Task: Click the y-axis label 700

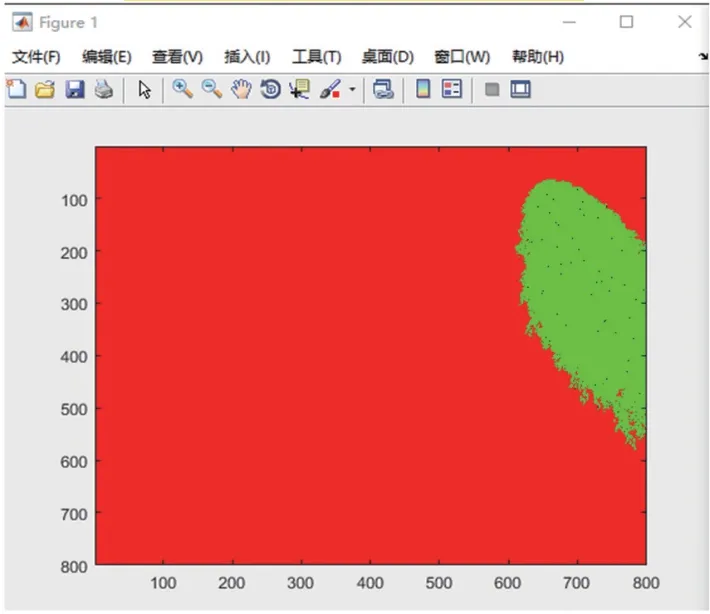Action: coord(74,514)
